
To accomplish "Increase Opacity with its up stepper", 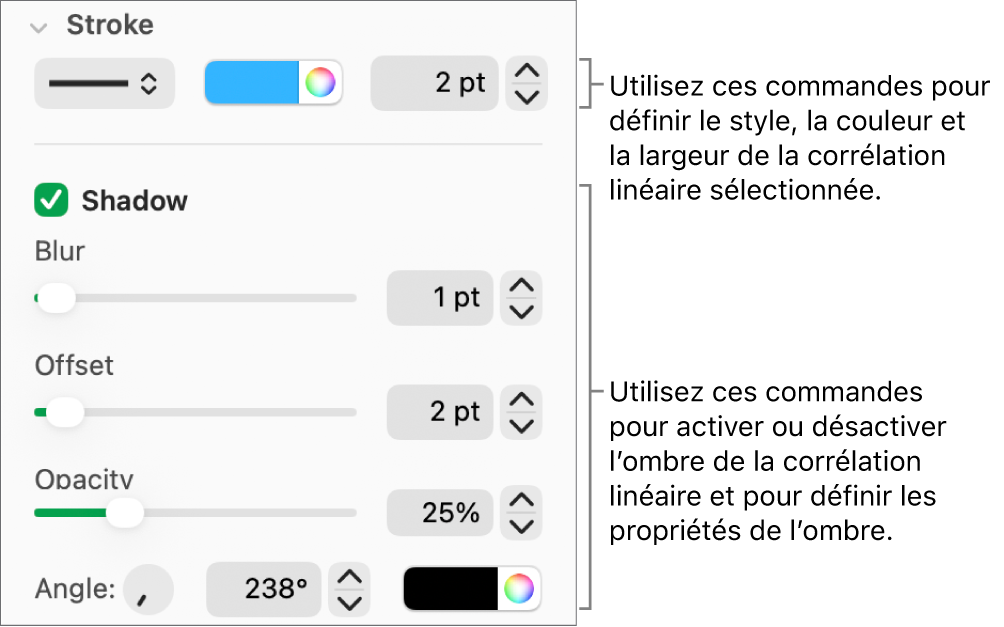I will [x=520, y=502].
